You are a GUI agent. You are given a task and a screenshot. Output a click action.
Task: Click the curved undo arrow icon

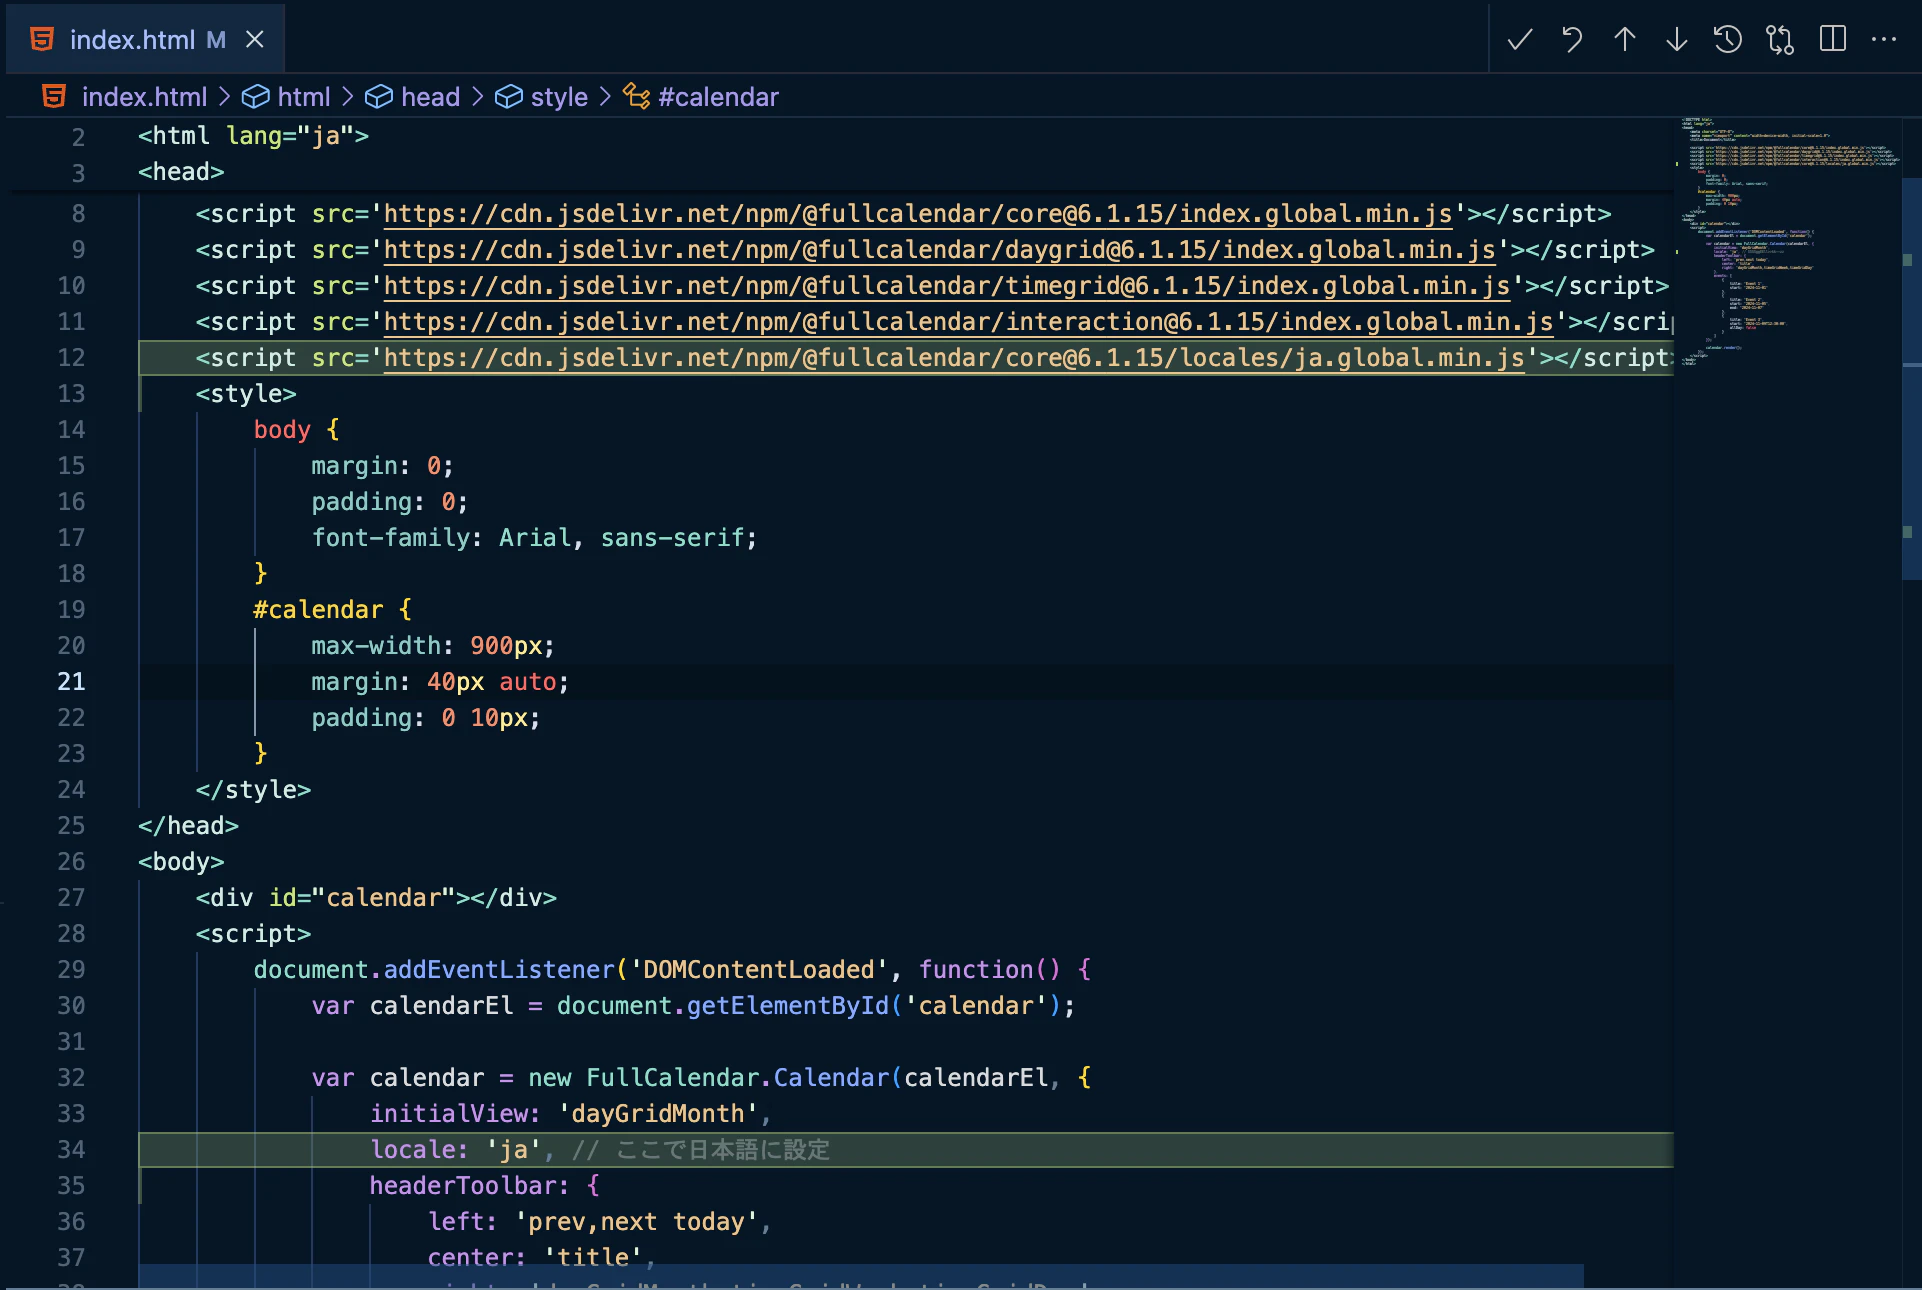pos(1572,40)
